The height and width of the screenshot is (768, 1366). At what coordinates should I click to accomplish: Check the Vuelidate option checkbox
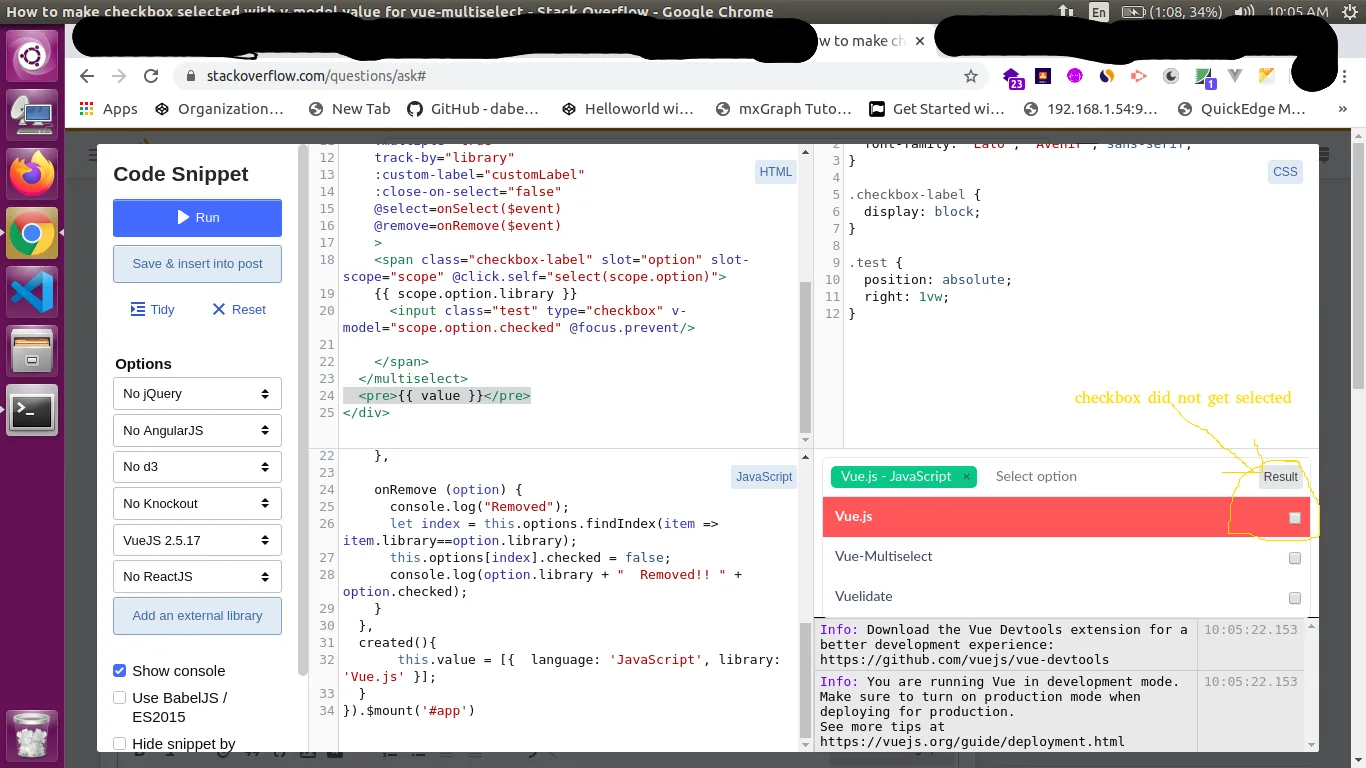[1295, 598]
